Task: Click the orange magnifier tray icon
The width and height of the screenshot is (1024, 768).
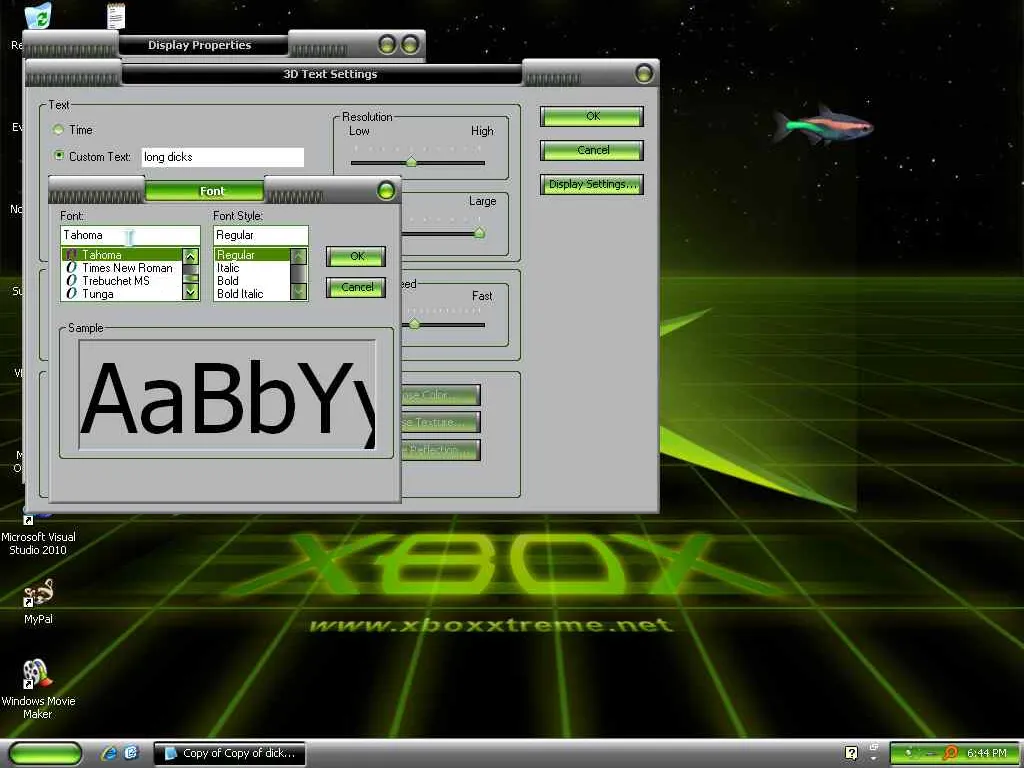Action: click(951, 753)
